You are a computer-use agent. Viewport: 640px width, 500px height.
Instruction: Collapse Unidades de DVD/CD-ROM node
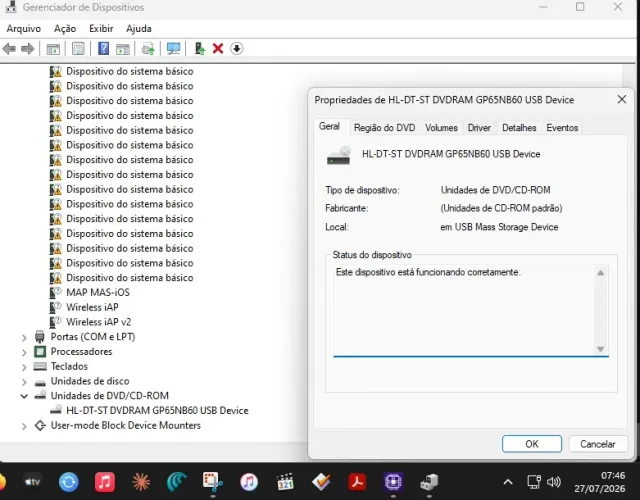(24, 396)
